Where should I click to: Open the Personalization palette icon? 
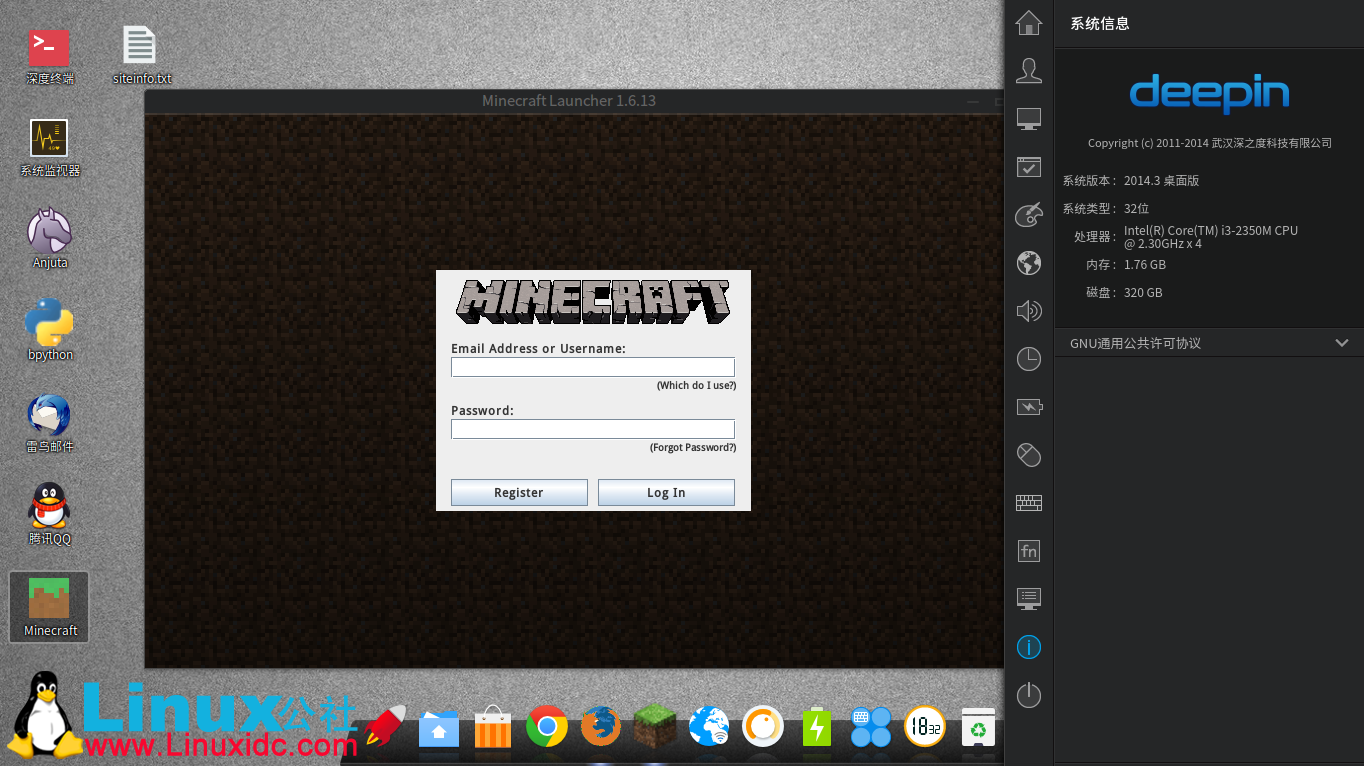[x=1029, y=214]
